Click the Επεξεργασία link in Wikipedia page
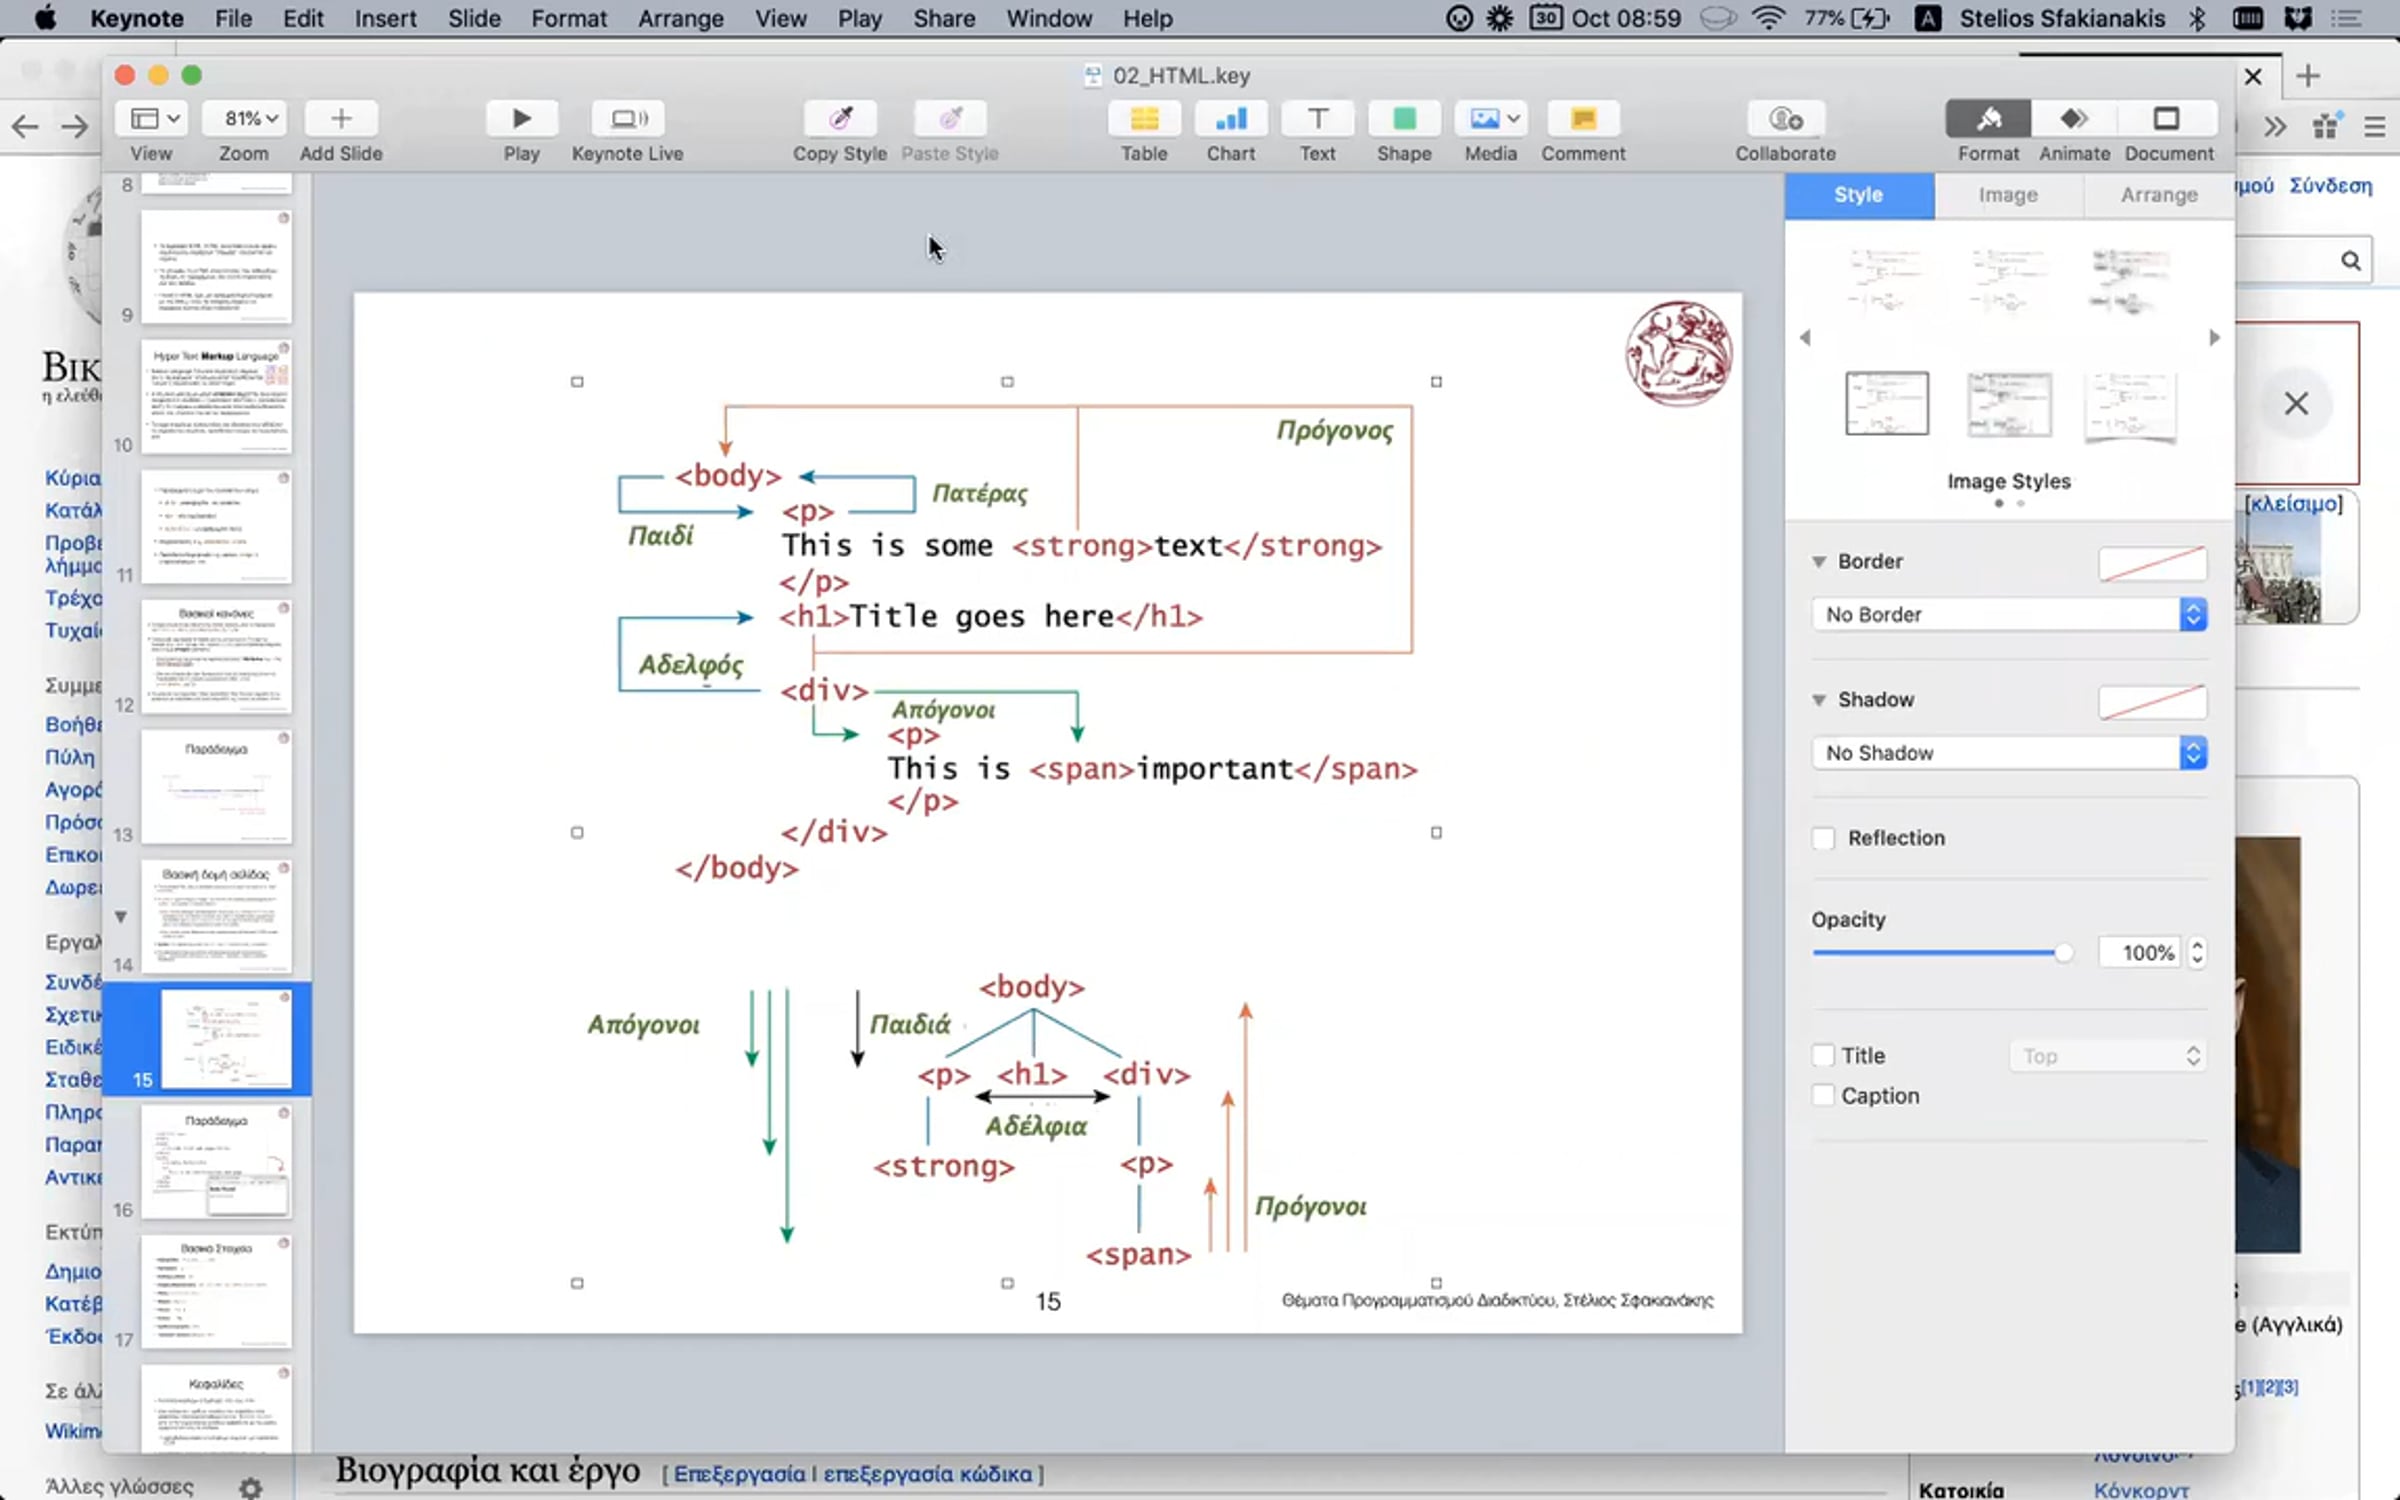Screen dimensions: 2400x1500 pyautogui.click(x=739, y=1474)
